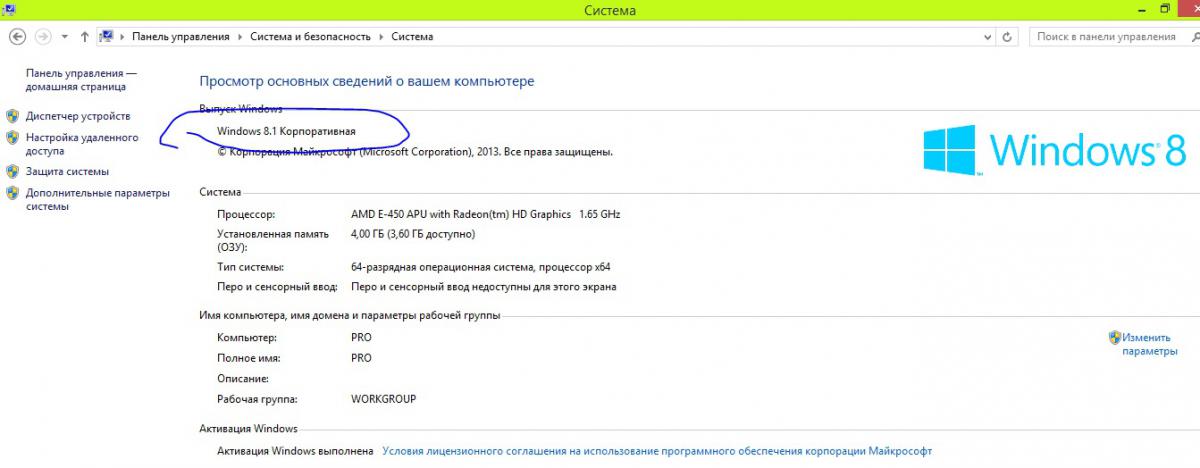Click the Back navigation arrow
The width and height of the screenshot is (1200, 468).
click(x=17, y=36)
